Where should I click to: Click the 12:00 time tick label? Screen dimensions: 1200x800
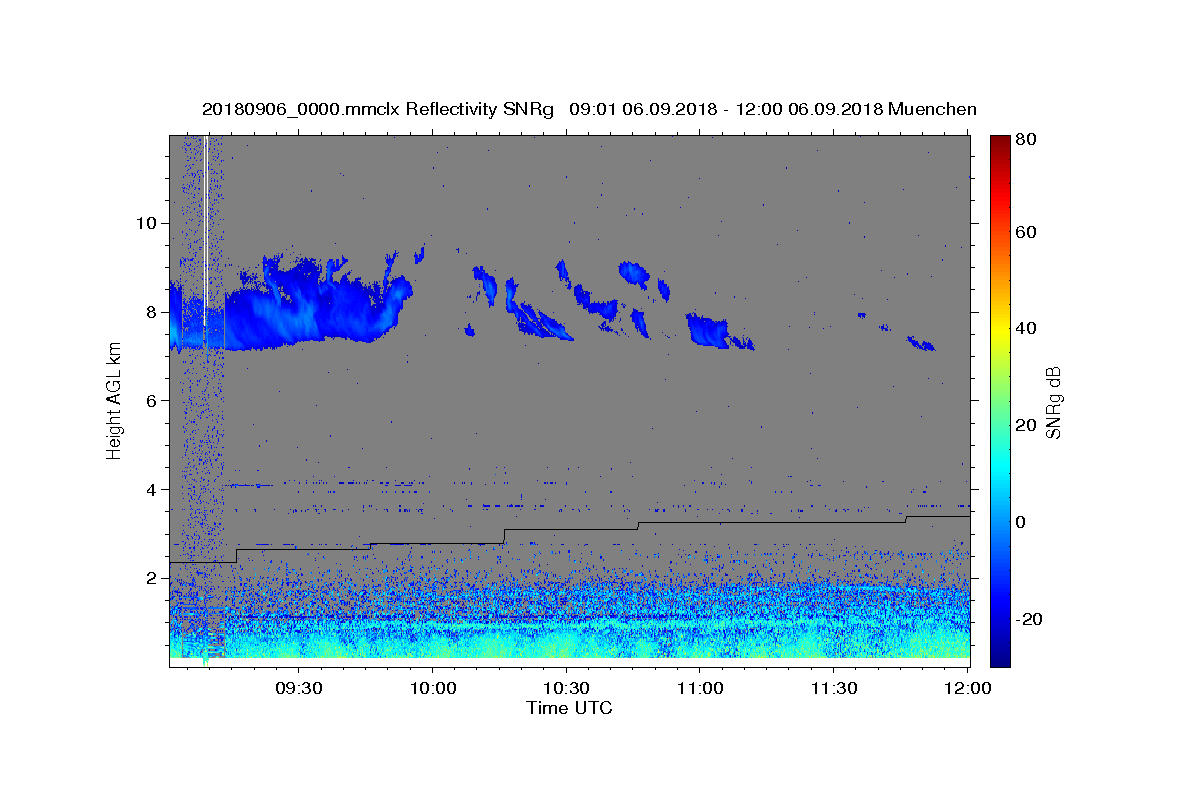967,688
